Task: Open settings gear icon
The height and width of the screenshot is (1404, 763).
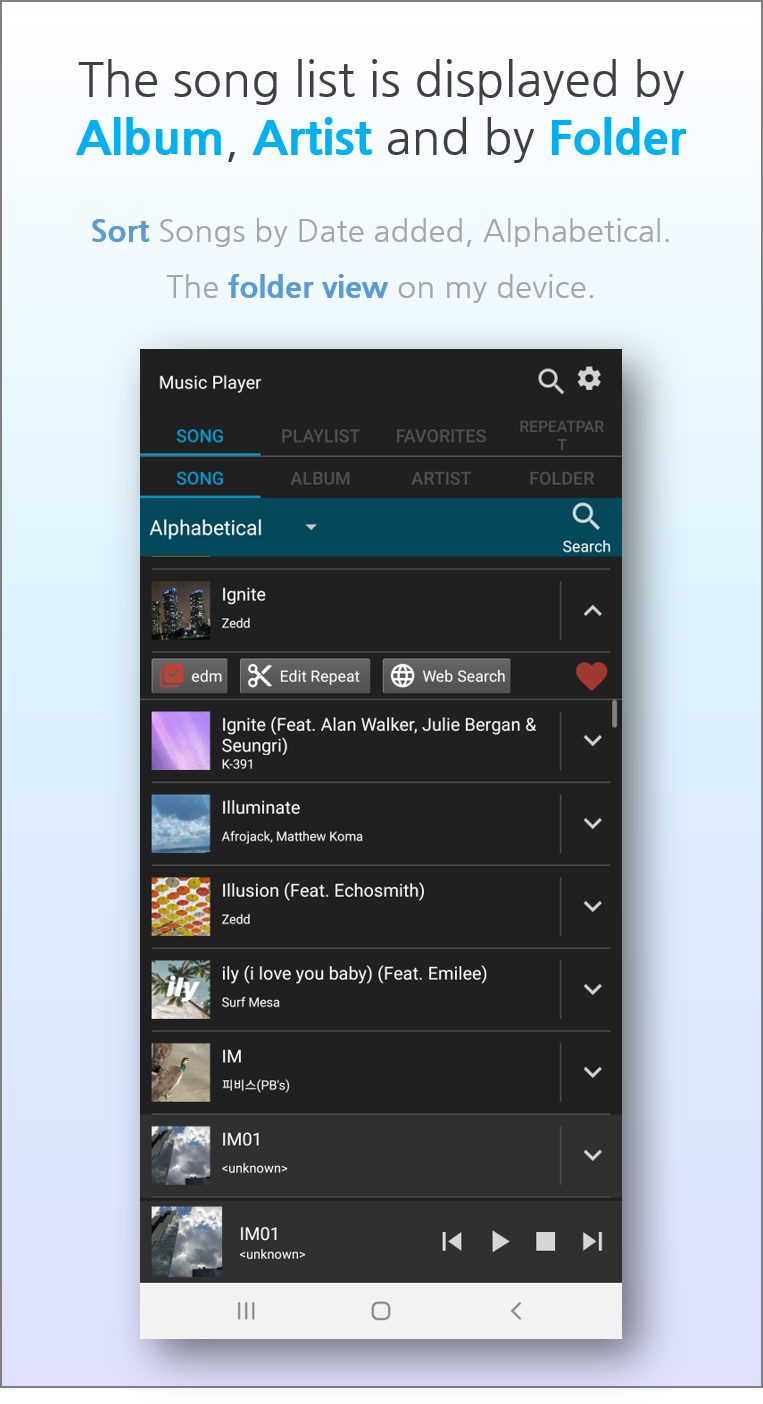Action: click(590, 379)
